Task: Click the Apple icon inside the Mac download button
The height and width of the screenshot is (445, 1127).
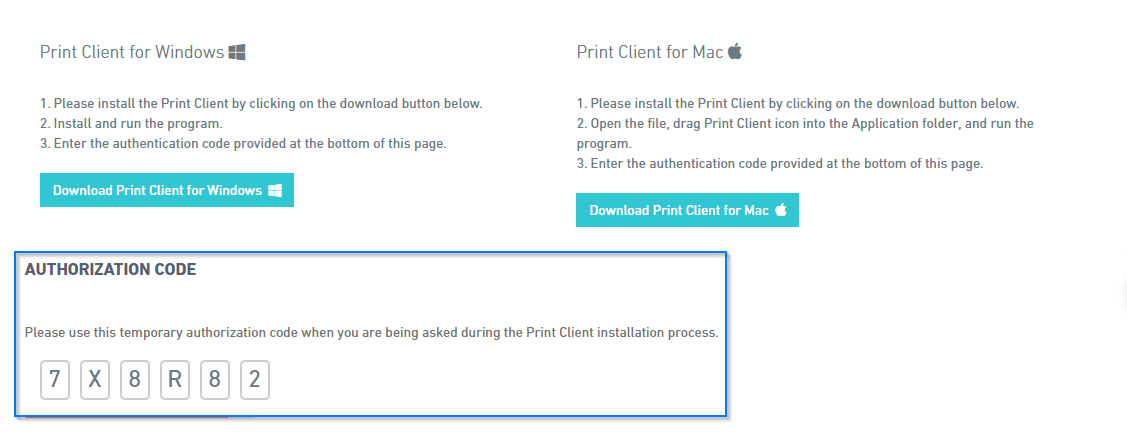Action: pos(781,210)
